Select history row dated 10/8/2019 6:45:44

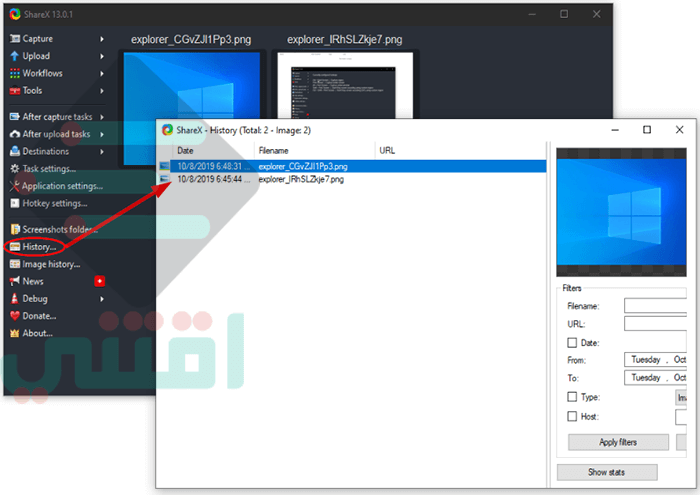point(353,179)
